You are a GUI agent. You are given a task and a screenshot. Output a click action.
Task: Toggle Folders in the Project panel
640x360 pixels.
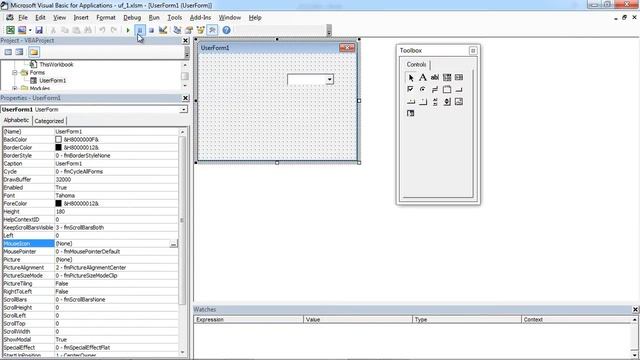point(34,52)
